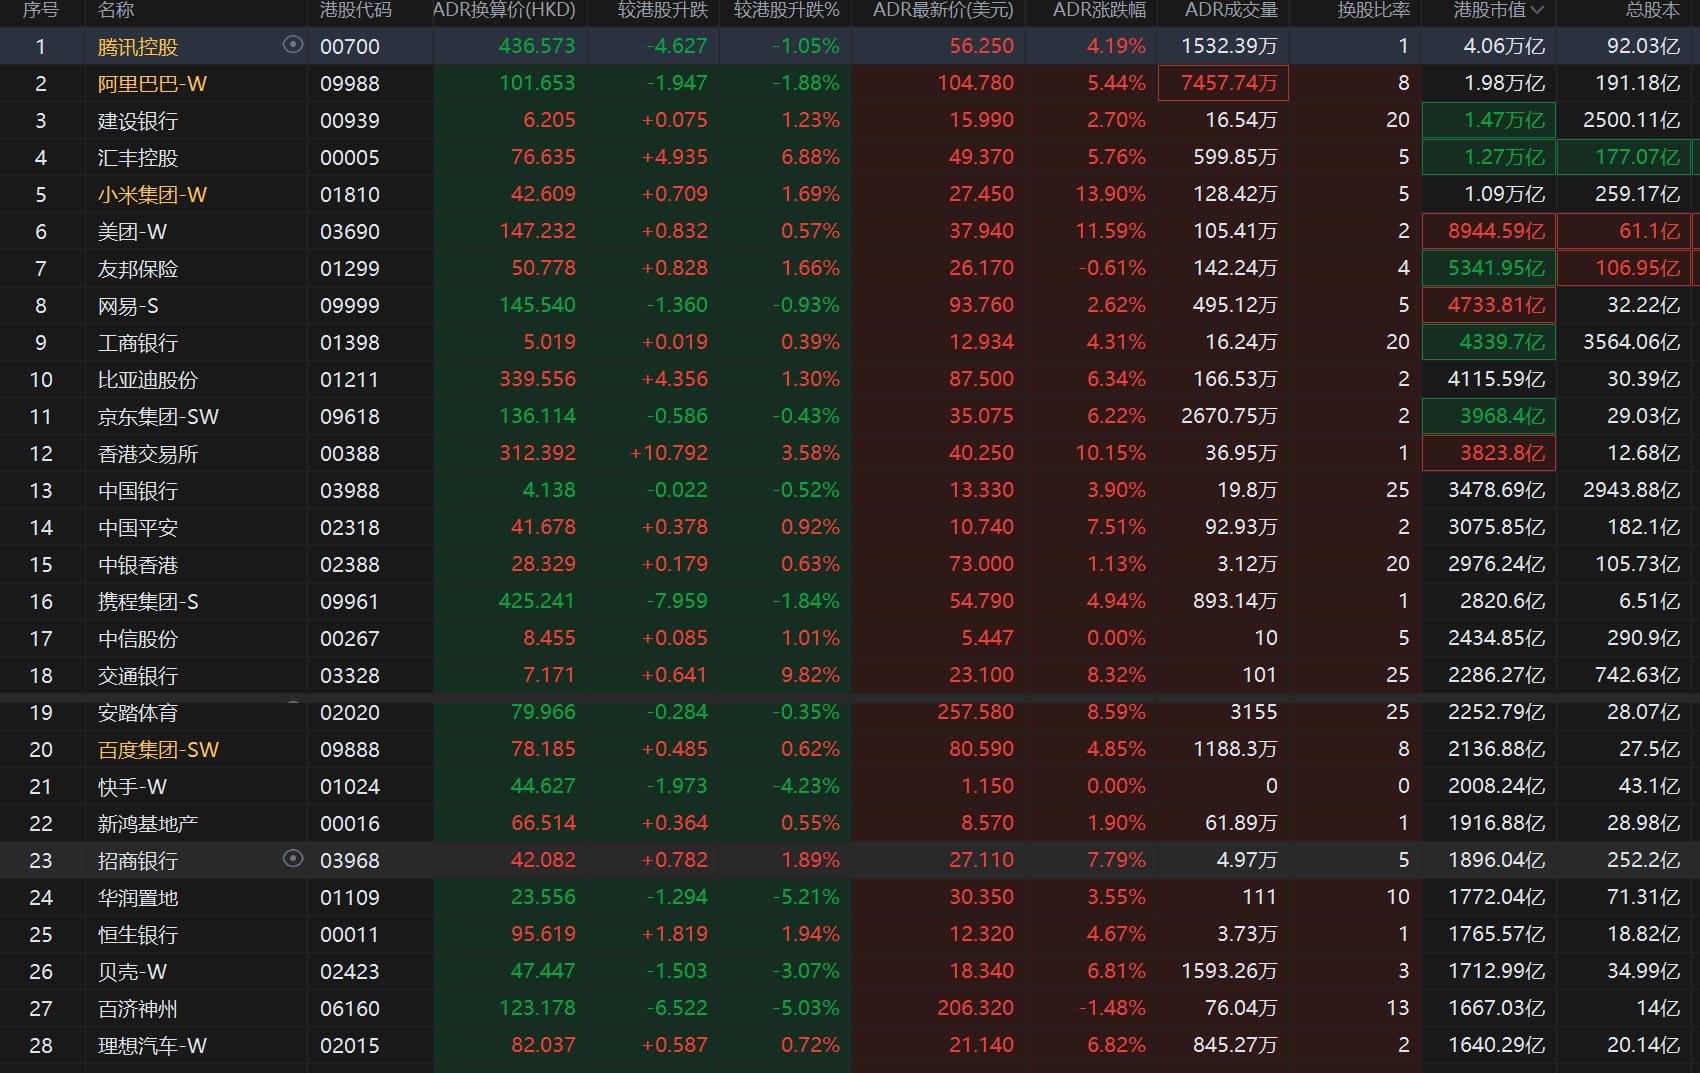Open the 小米集团-W stock name
1700x1073 pixels.
(x=152, y=195)
